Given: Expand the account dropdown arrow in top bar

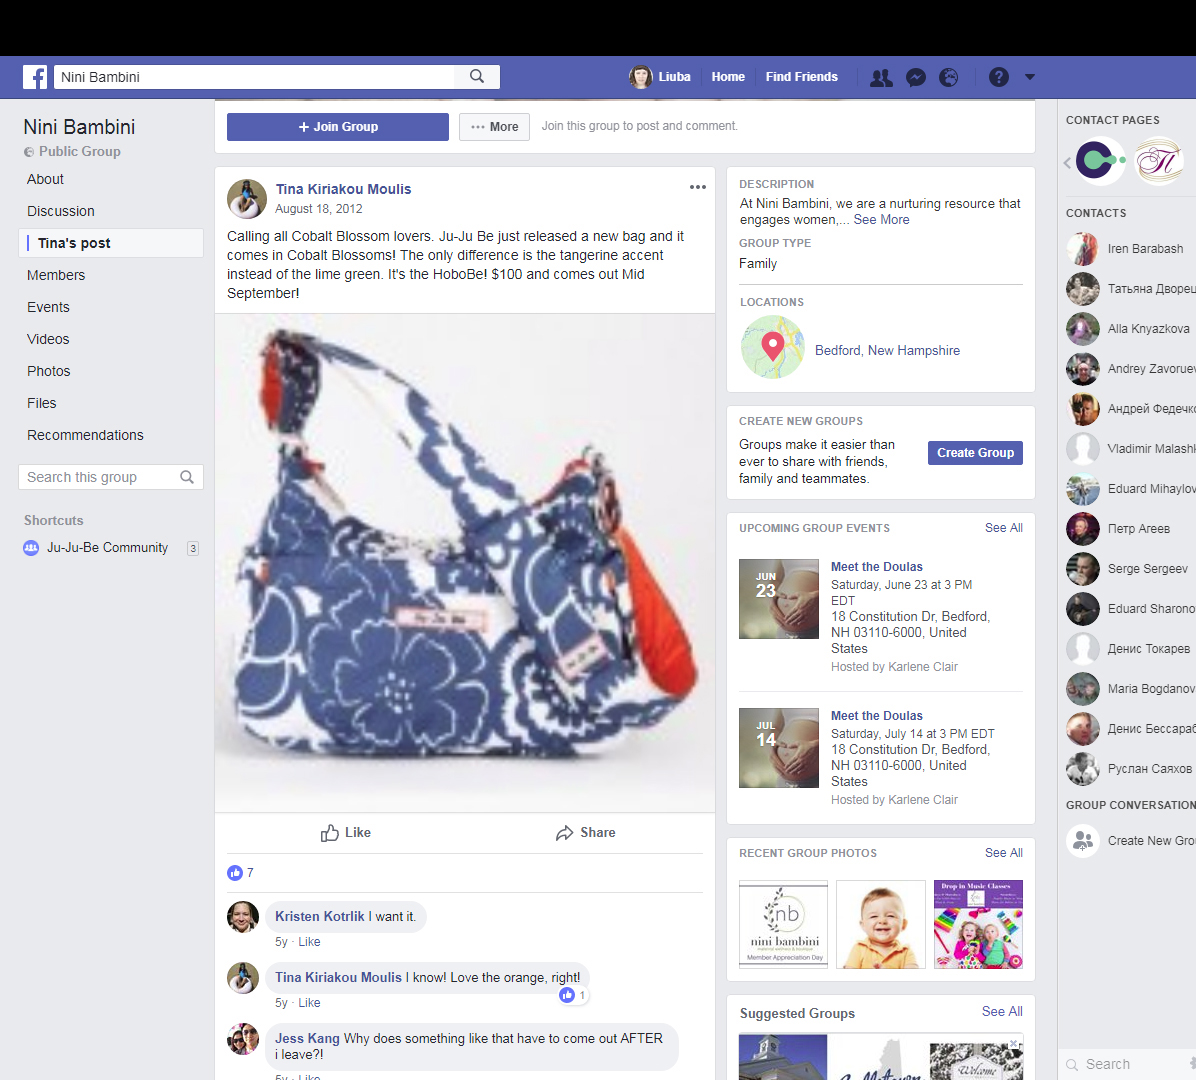Looking at the screenshot, I should pos(1030,77).
